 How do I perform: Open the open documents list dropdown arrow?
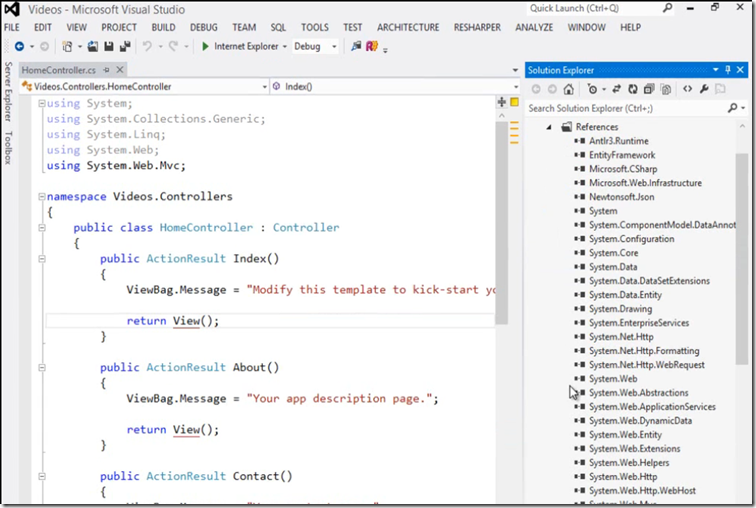tap(515, 70)
